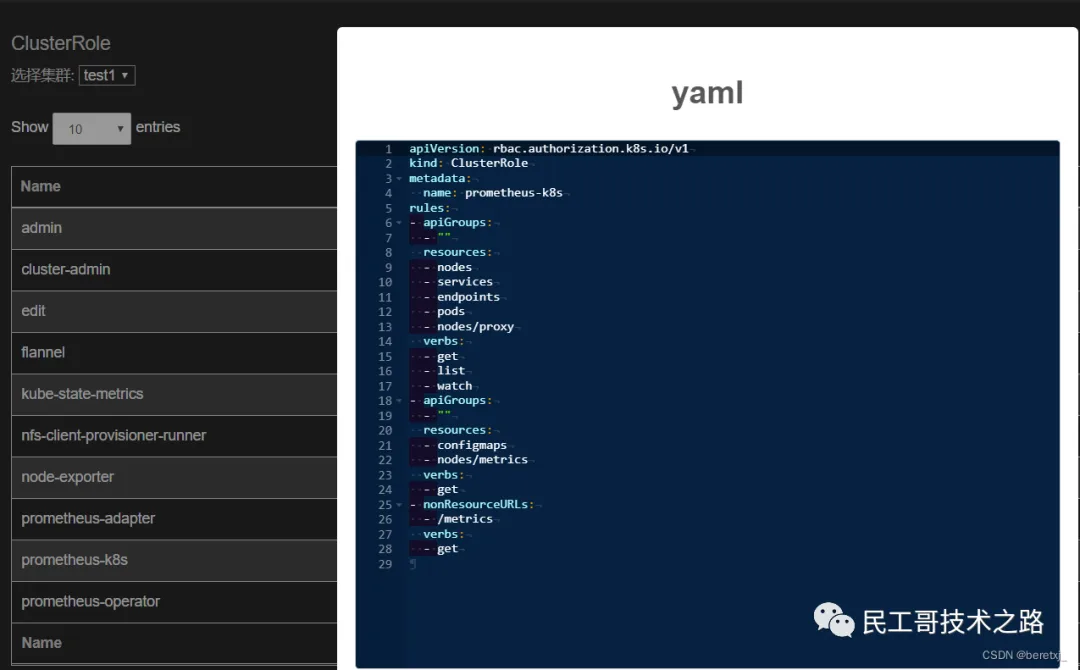Sort table by the top Name header
Image resolution: width=1080 pixels, height=670 pixels.
[x=174, y=187]
